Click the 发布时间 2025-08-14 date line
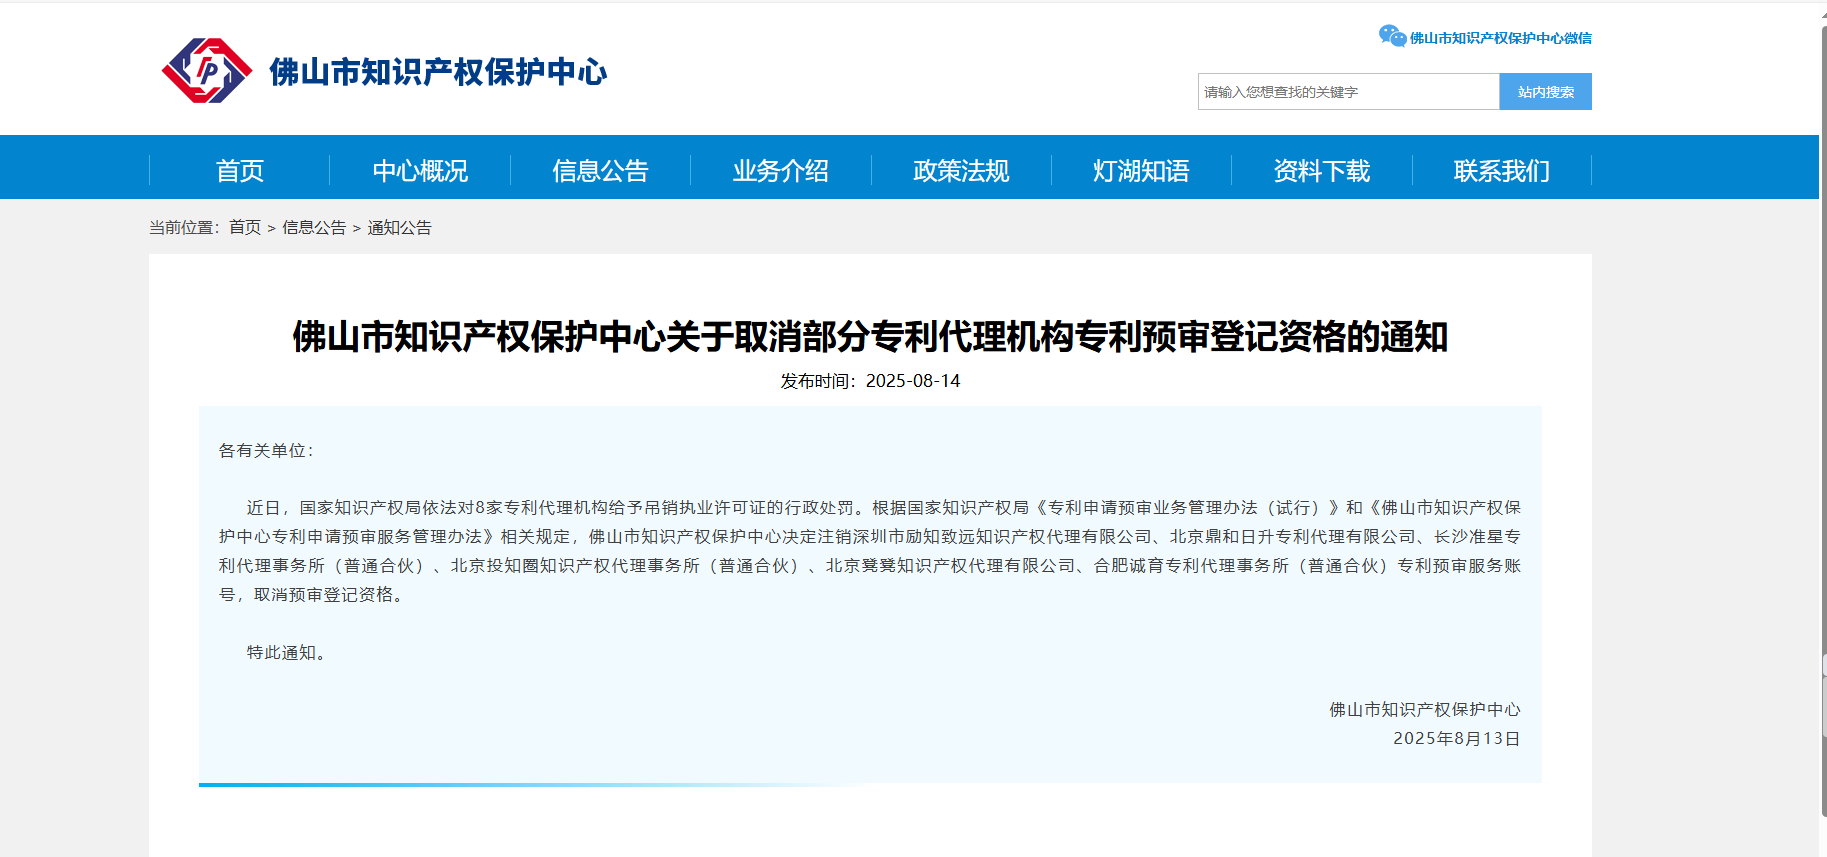1827x857 pixels. click(870, 381)
